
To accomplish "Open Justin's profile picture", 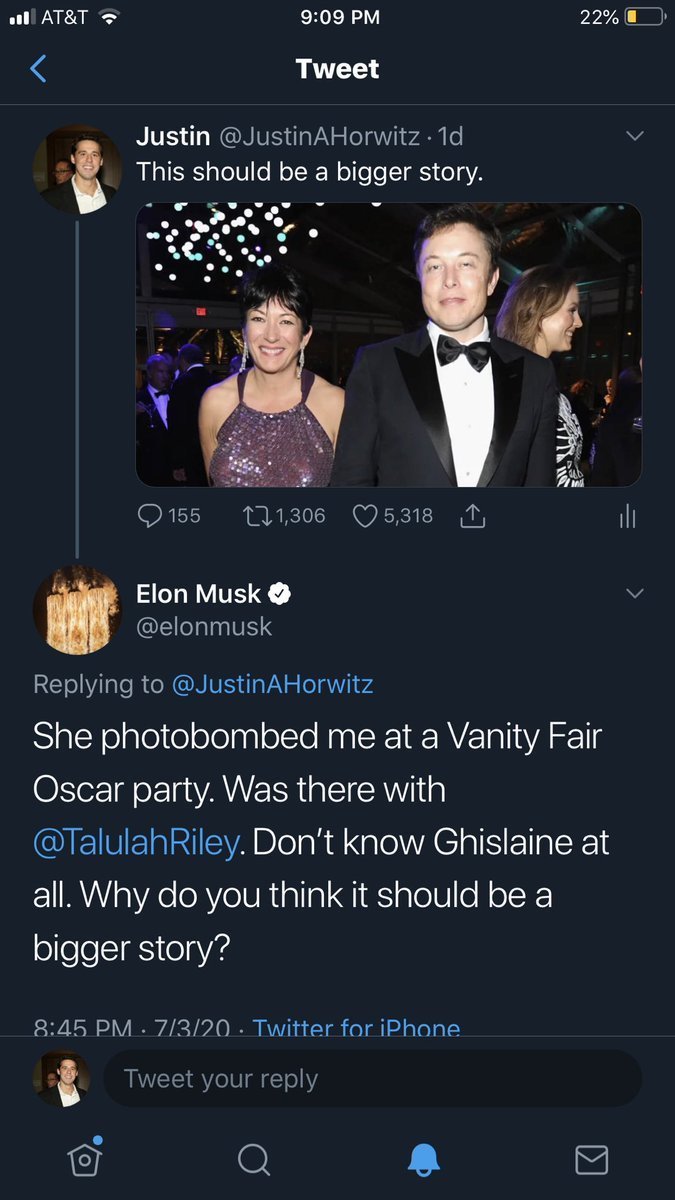I will click(78, 170).
